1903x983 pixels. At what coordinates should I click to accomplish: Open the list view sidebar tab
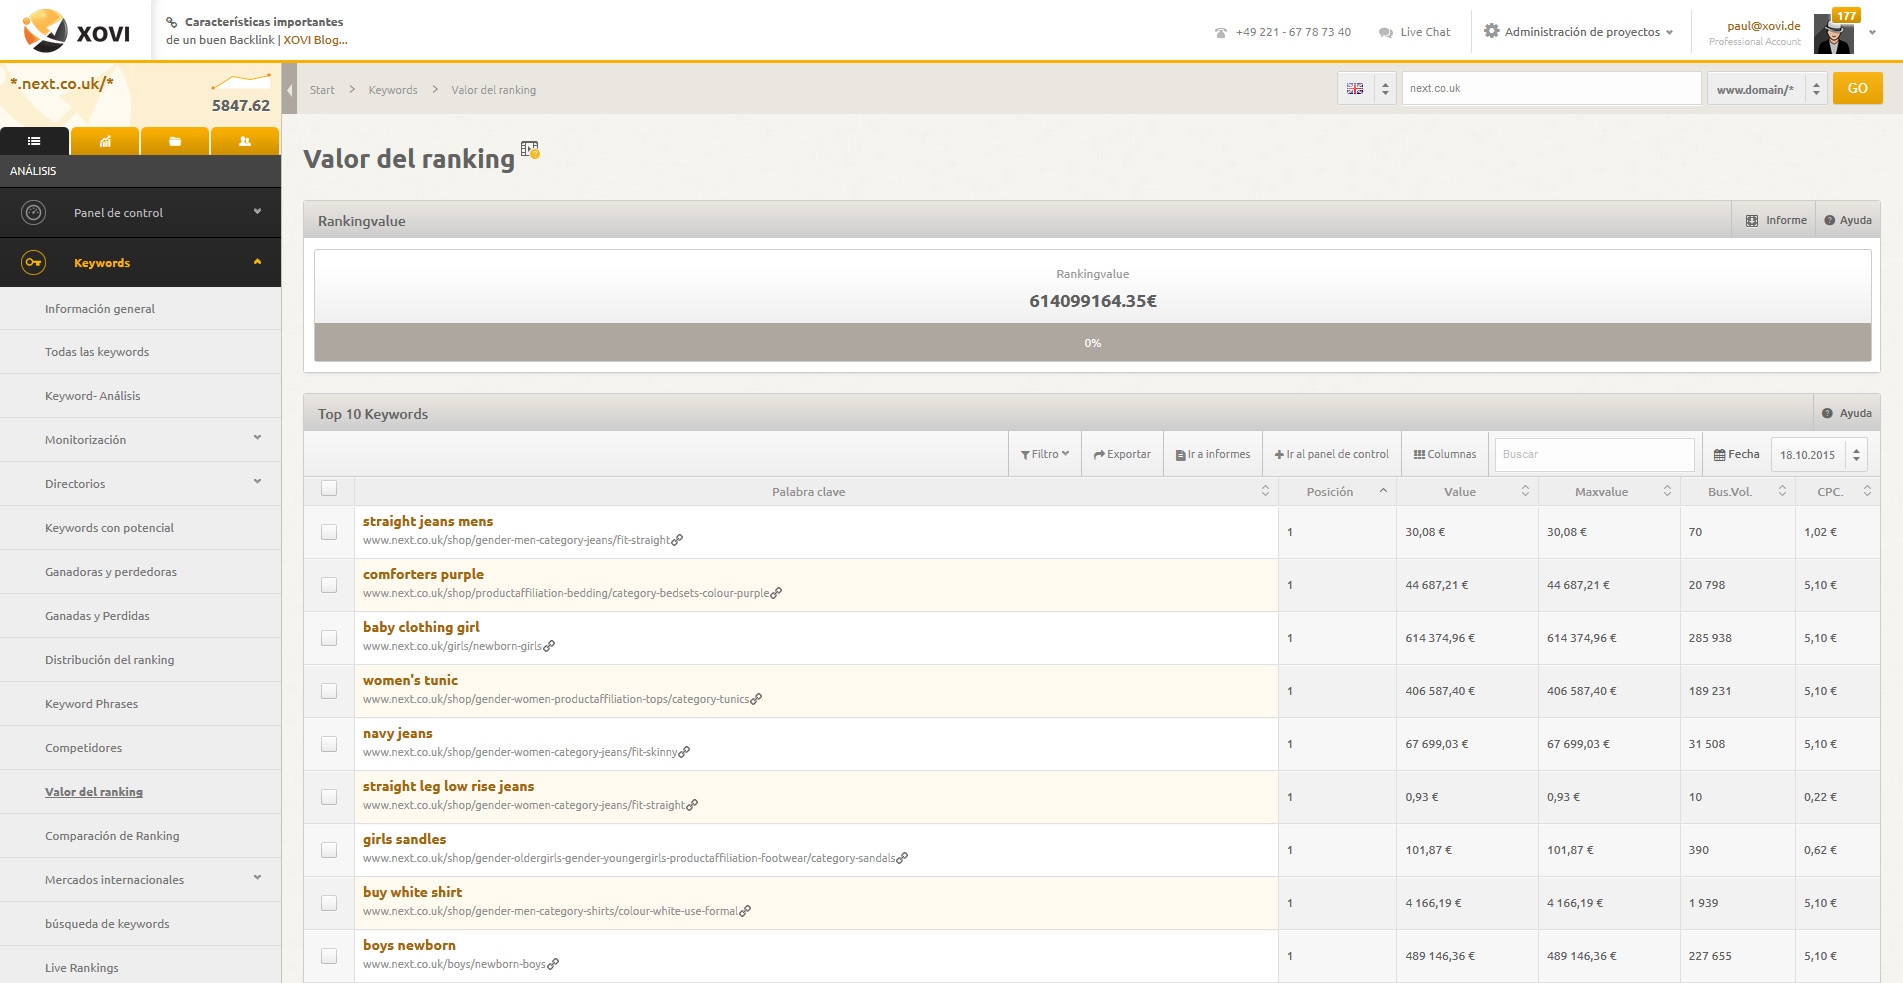click(34, 141)
